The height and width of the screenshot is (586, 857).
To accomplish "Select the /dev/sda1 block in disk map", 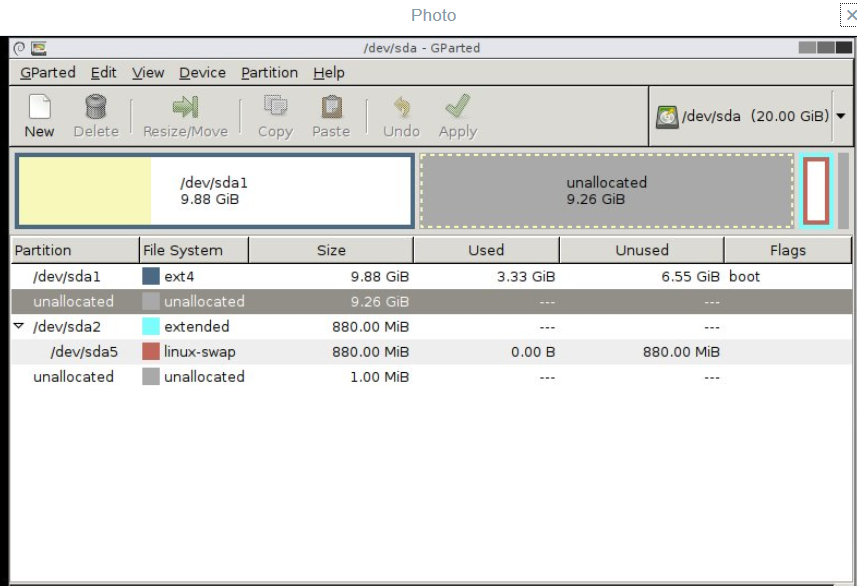I will point(214,191).
